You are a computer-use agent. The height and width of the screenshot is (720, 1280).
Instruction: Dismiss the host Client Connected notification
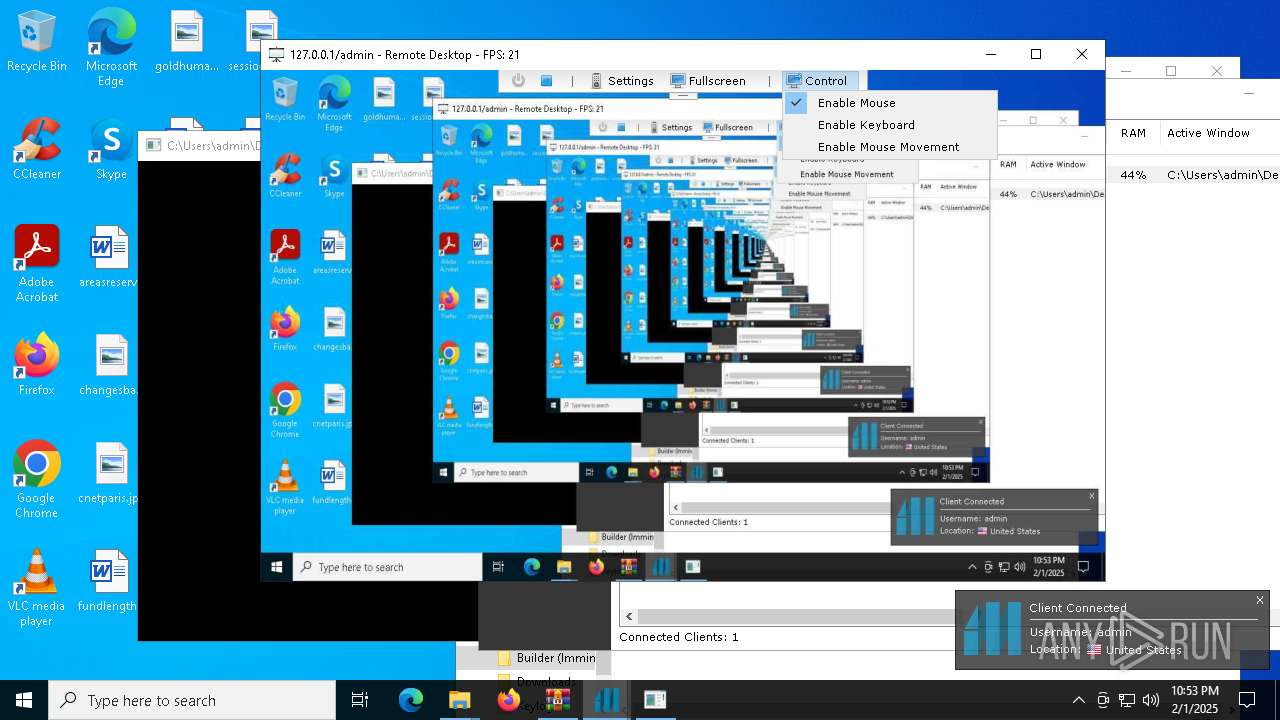1260,600
